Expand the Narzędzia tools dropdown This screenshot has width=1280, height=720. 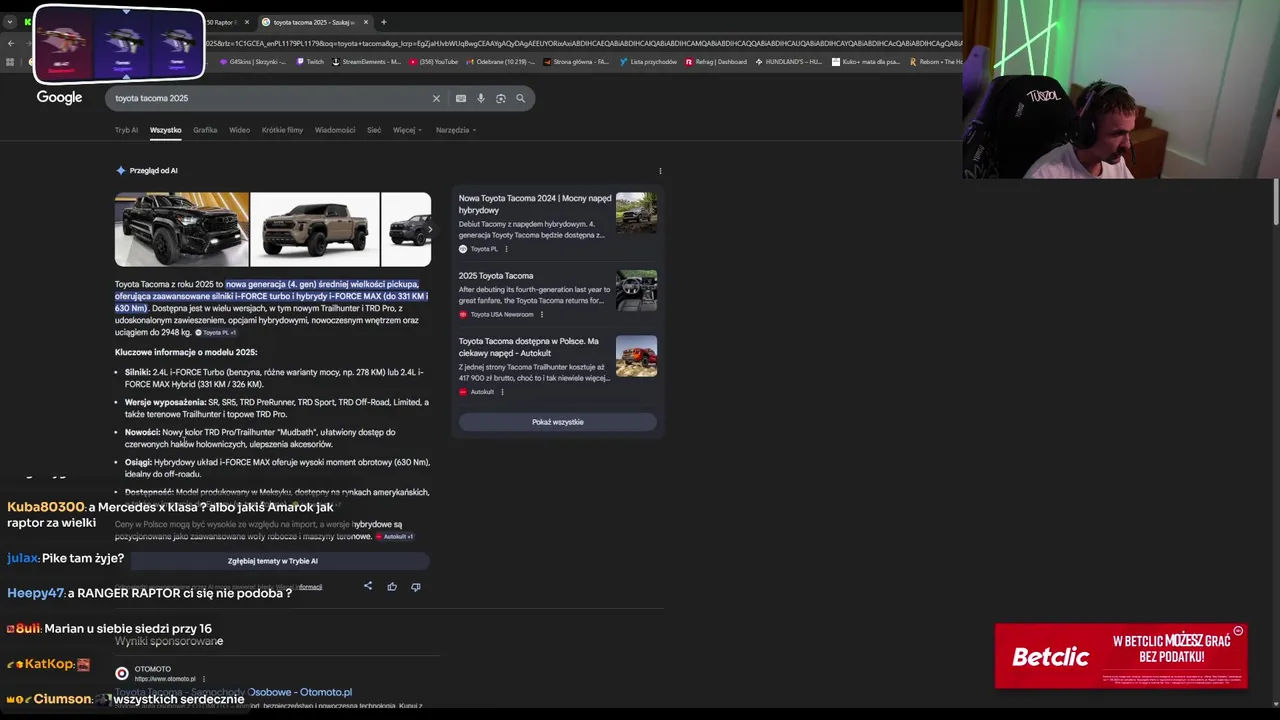(456, 130)
